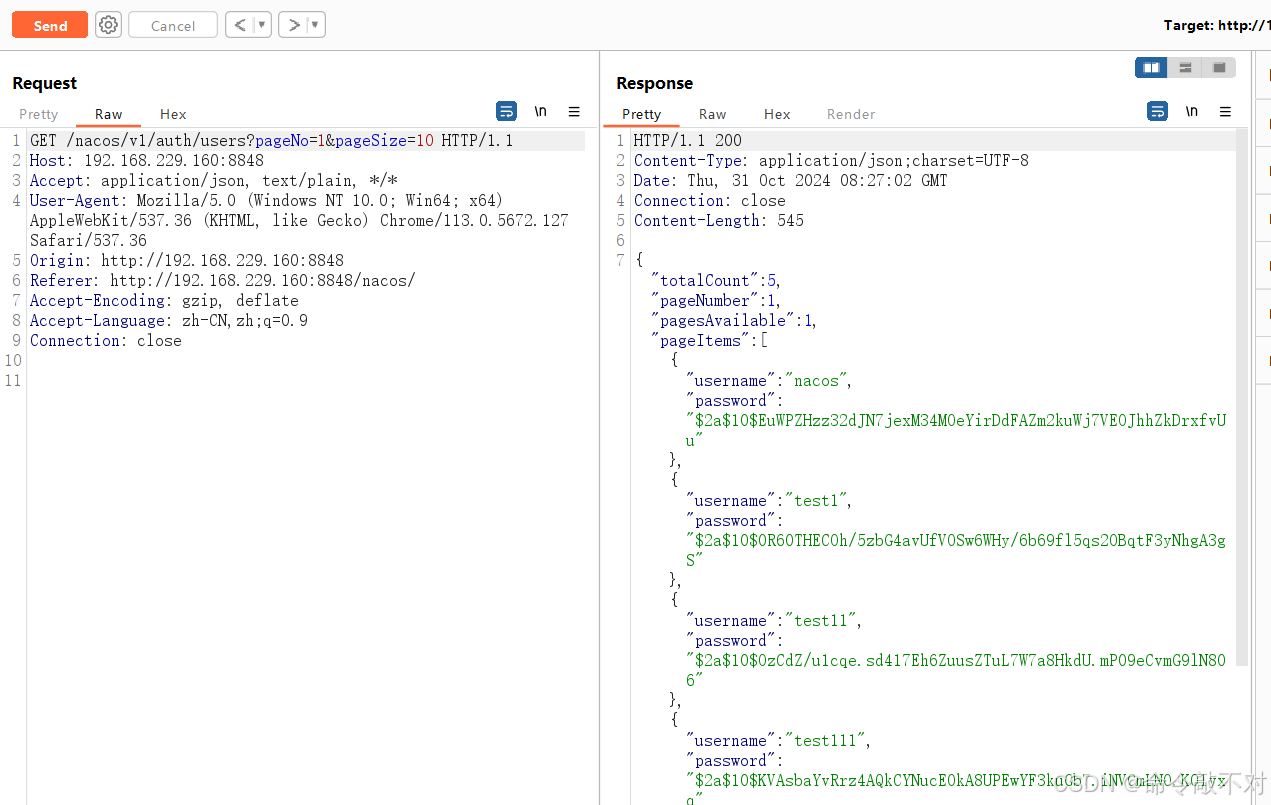Click the Accept-Language header line

pos(169,321)
